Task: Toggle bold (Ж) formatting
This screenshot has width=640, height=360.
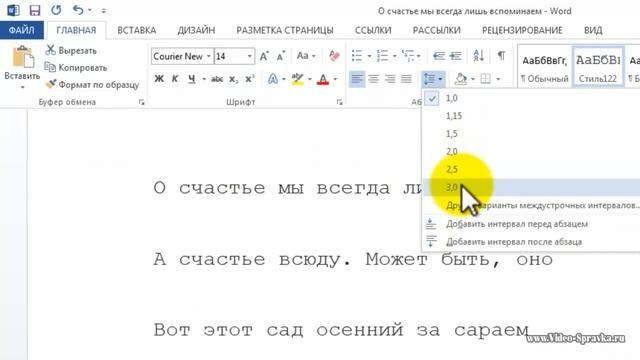Action: tap(159, 79)
